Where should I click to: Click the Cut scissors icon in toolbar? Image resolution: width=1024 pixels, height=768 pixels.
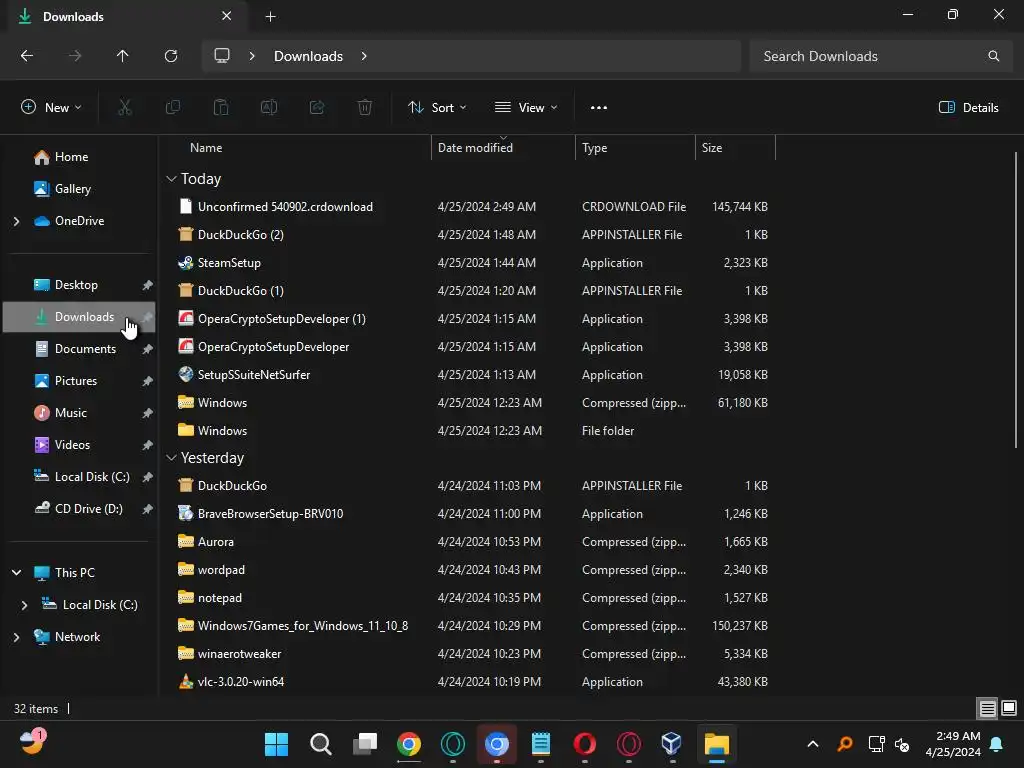click(124, 108)
